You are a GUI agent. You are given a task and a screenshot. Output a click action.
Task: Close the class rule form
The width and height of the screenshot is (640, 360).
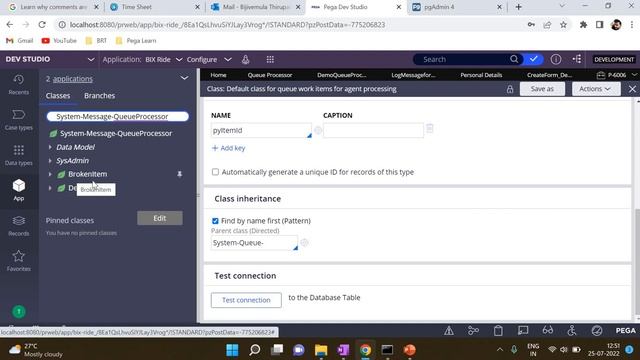tap(632, 89)
